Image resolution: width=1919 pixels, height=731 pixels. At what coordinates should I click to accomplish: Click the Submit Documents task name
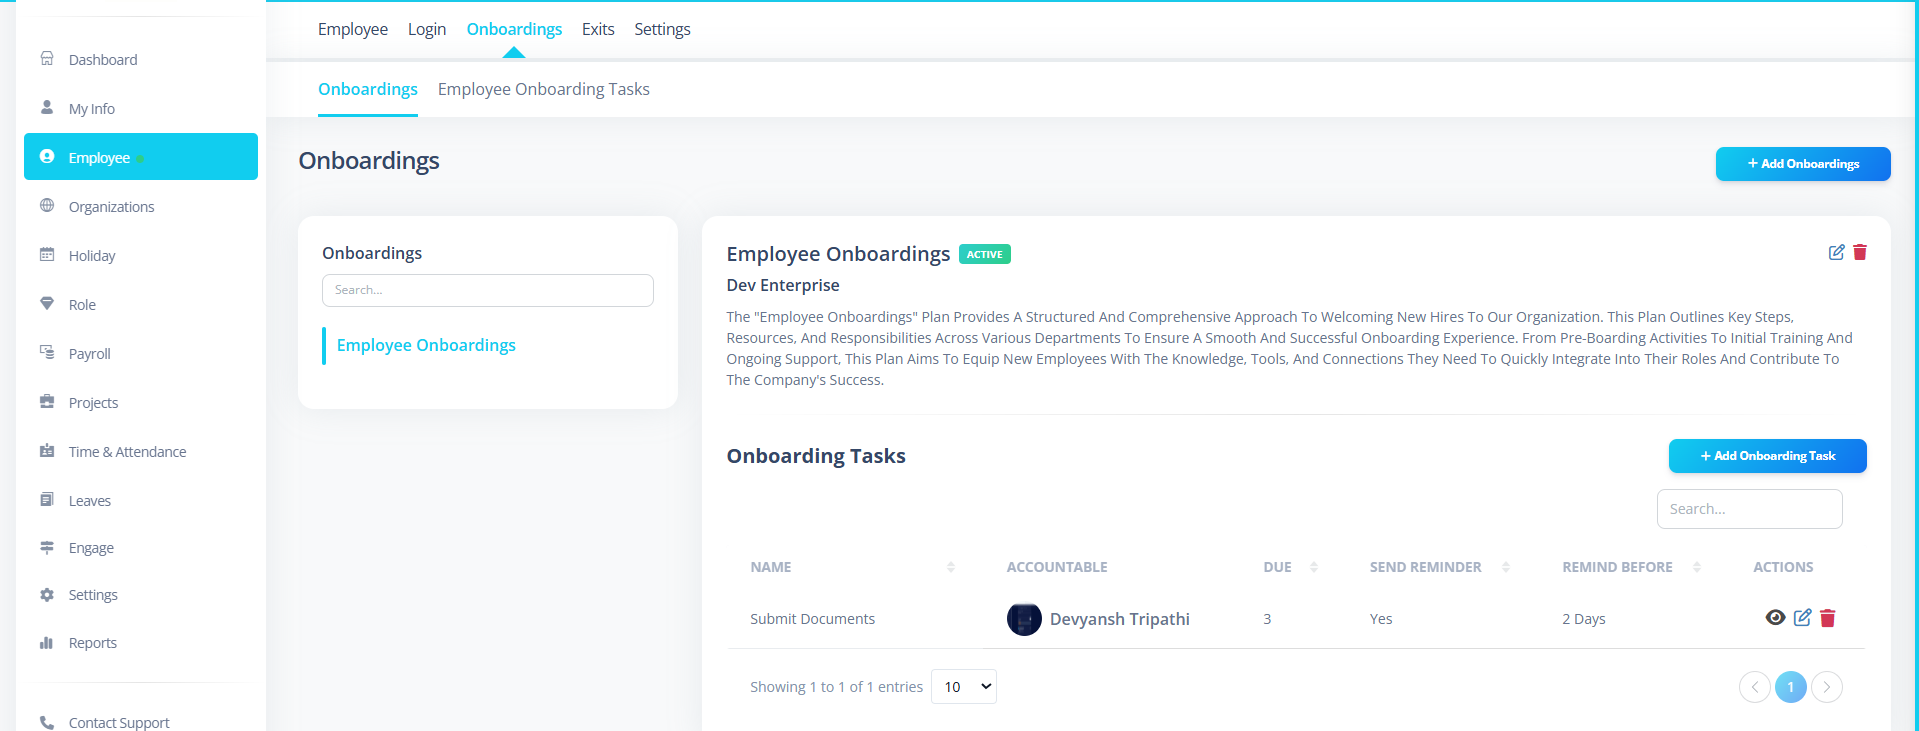pos(812,619)
